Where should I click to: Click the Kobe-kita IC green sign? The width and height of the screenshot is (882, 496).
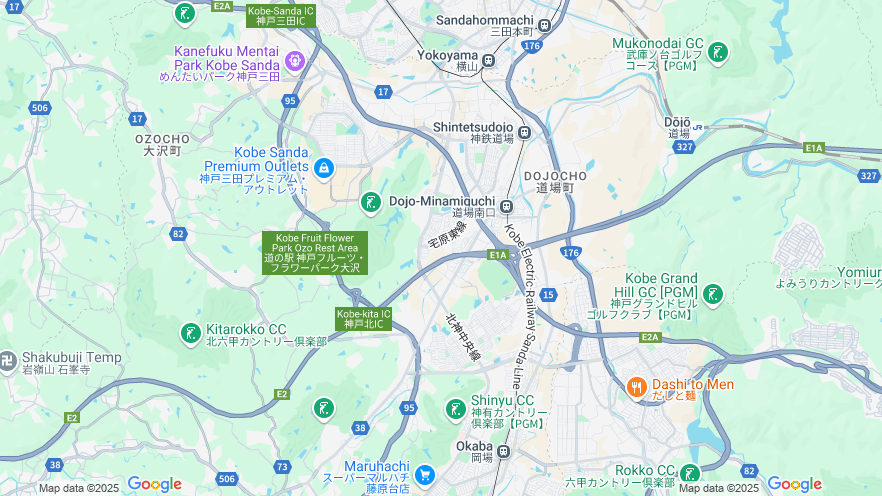pos(363,319)
